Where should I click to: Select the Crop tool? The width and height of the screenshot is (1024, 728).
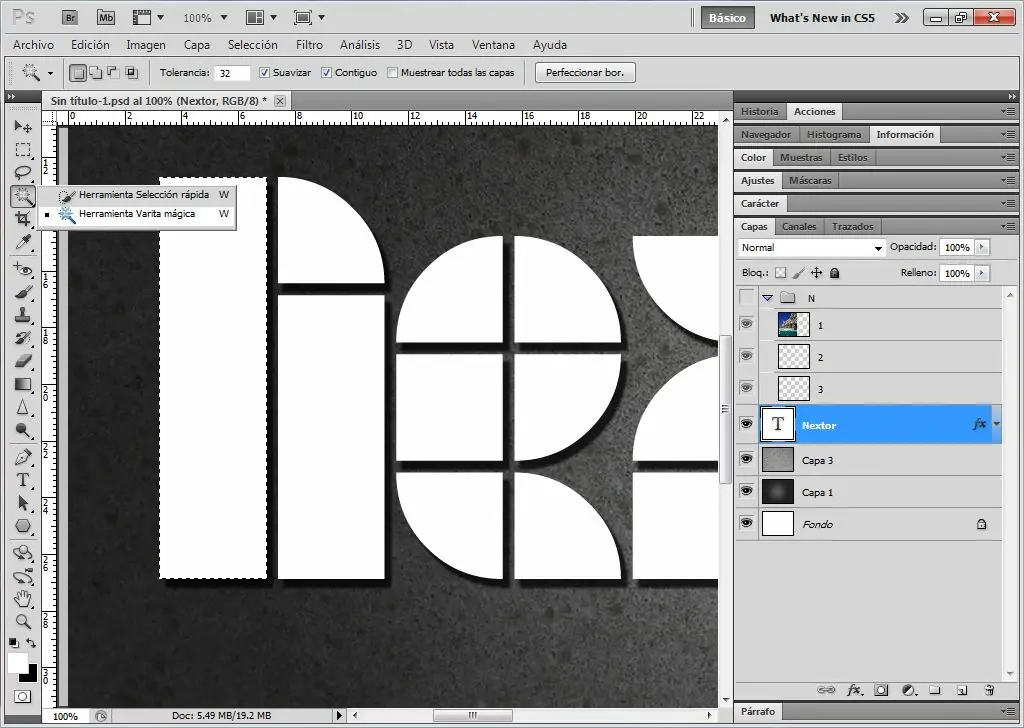click(22, 219)
